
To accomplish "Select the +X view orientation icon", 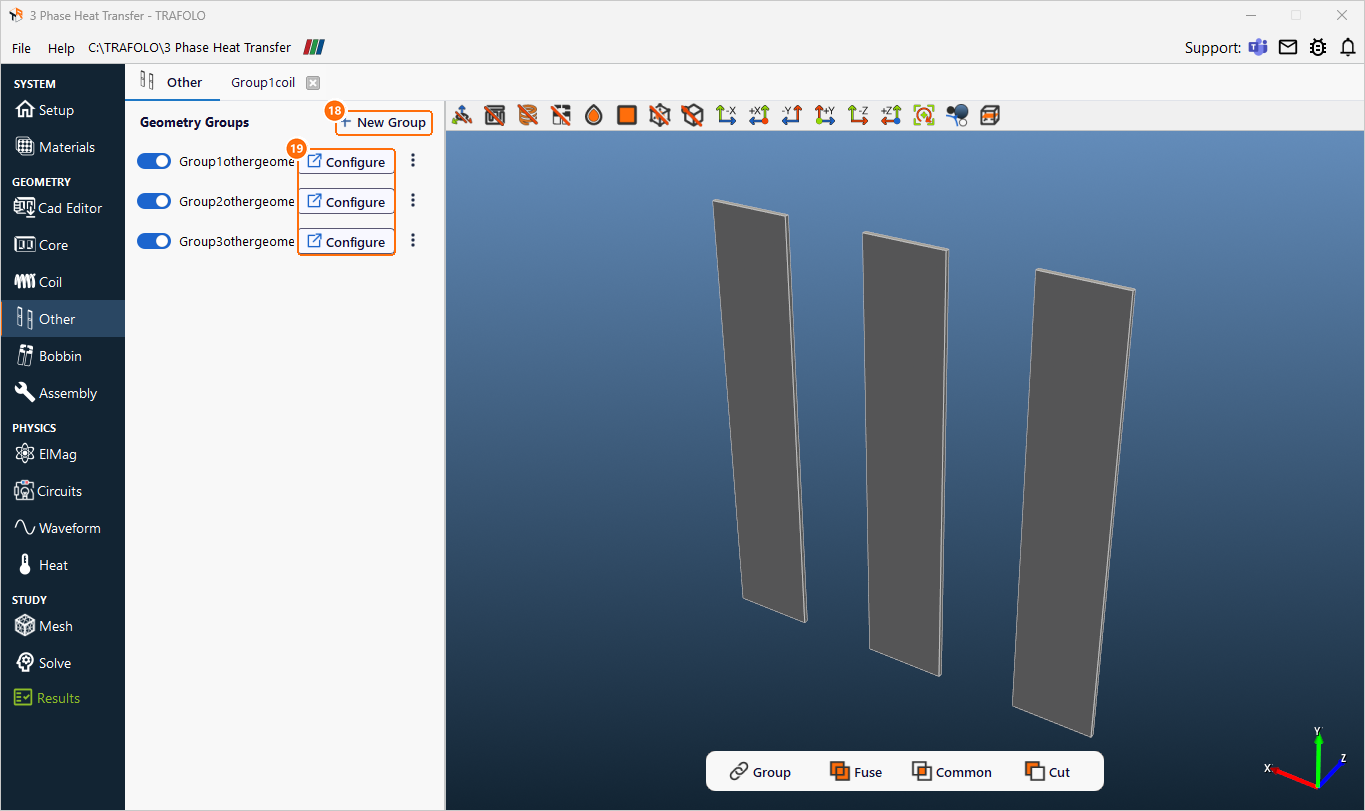I will tap(759, 115).
